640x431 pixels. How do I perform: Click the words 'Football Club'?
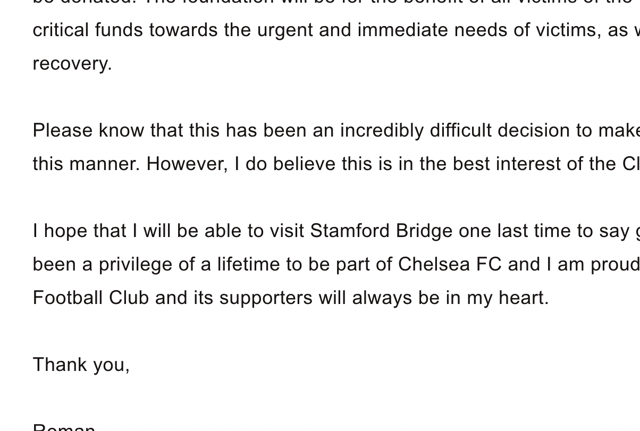click(91, 298)
